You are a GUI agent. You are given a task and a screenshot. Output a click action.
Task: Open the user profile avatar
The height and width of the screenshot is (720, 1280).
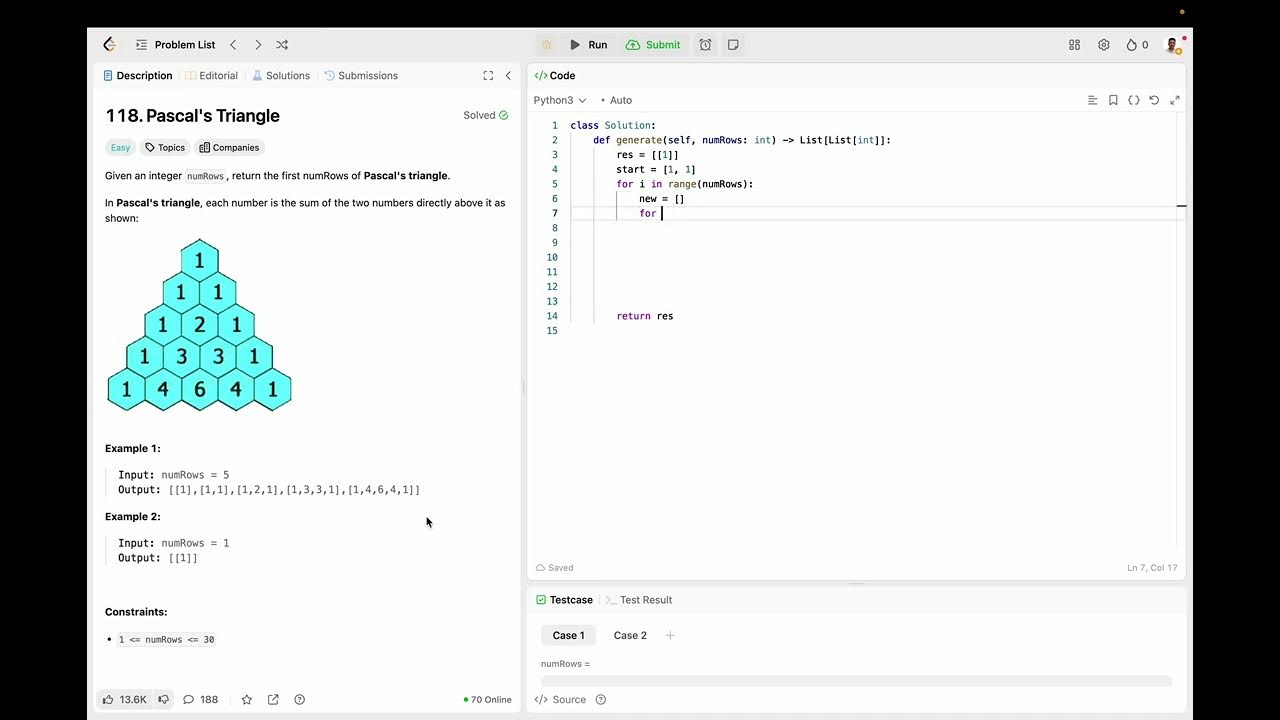(x=1173, y=45)
